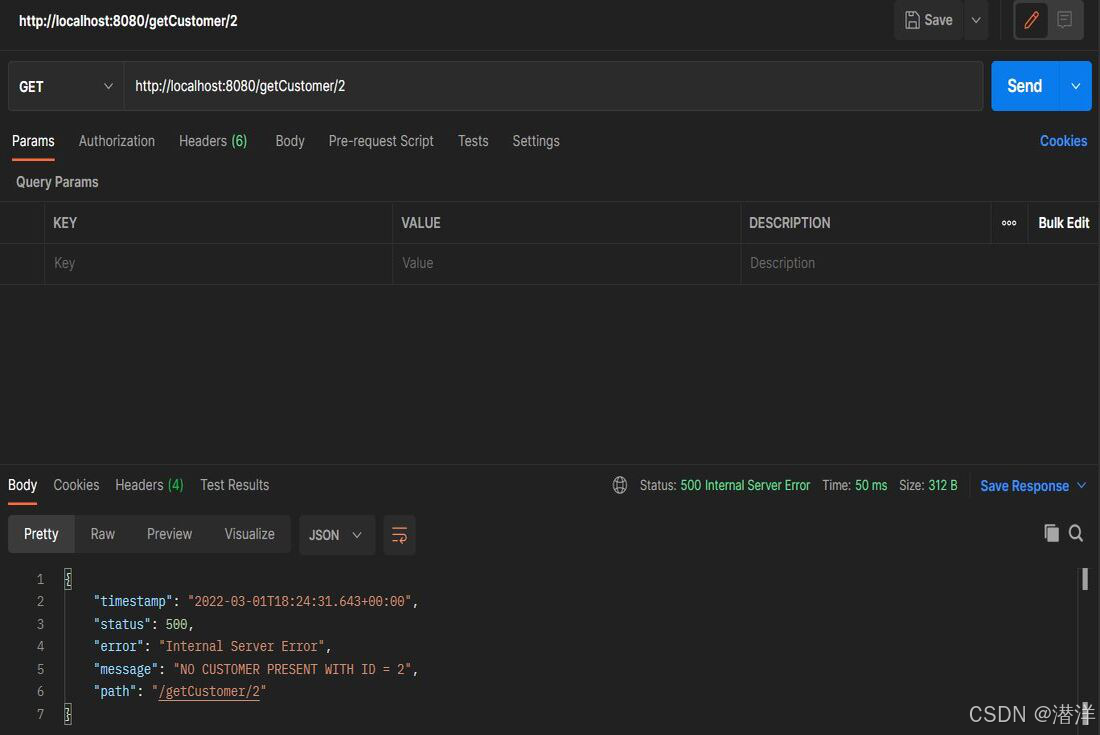Viewport: 1100px width, 735px height.
Task: Click the "NO CUSTOMER PRESENT WITH ID = 2" message
Action: point(293,669)
